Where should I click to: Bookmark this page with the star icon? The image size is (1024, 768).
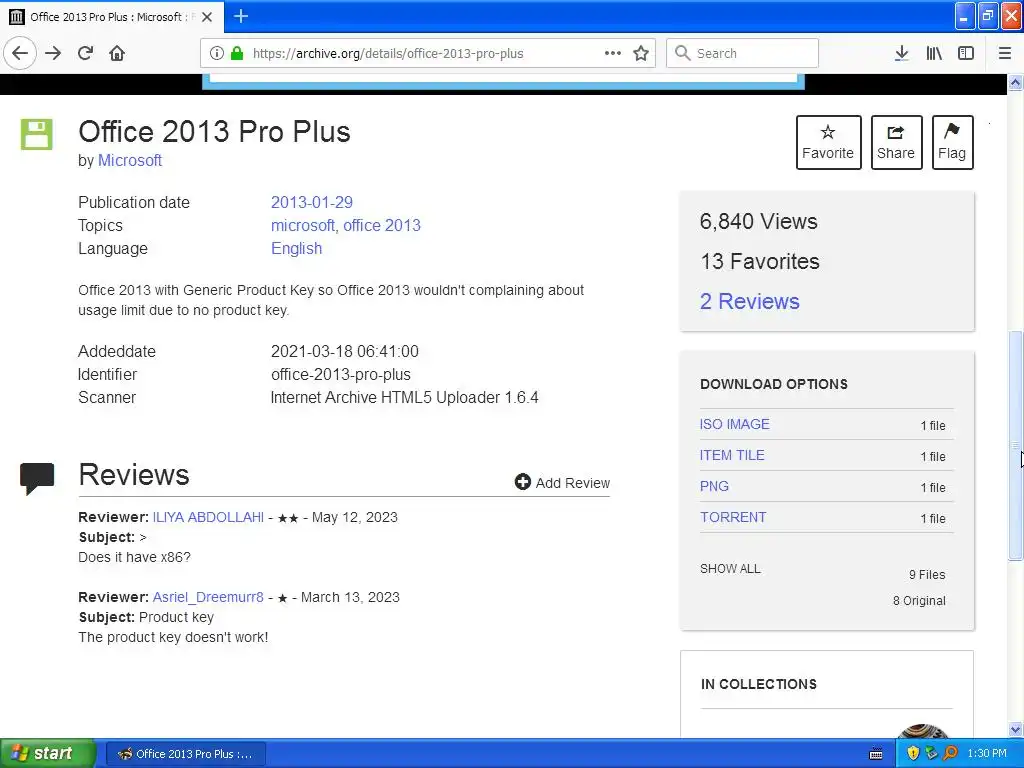point(641,53)
